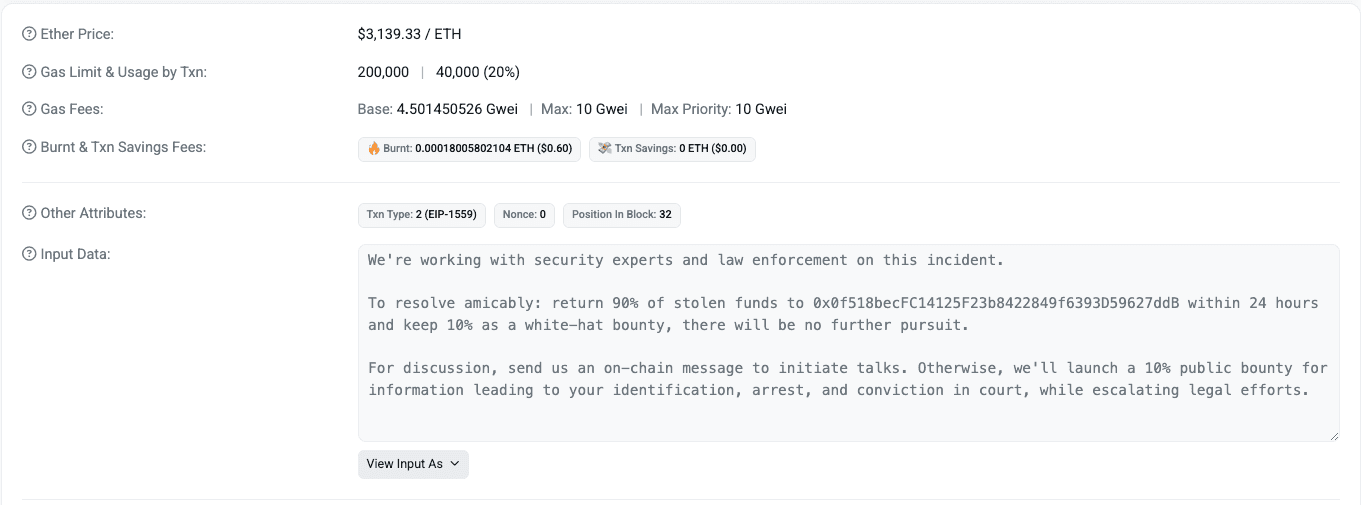This screenshot has height=505, width=1361.
Task: Click the help icon beside Ether Price
Action: 29,34
